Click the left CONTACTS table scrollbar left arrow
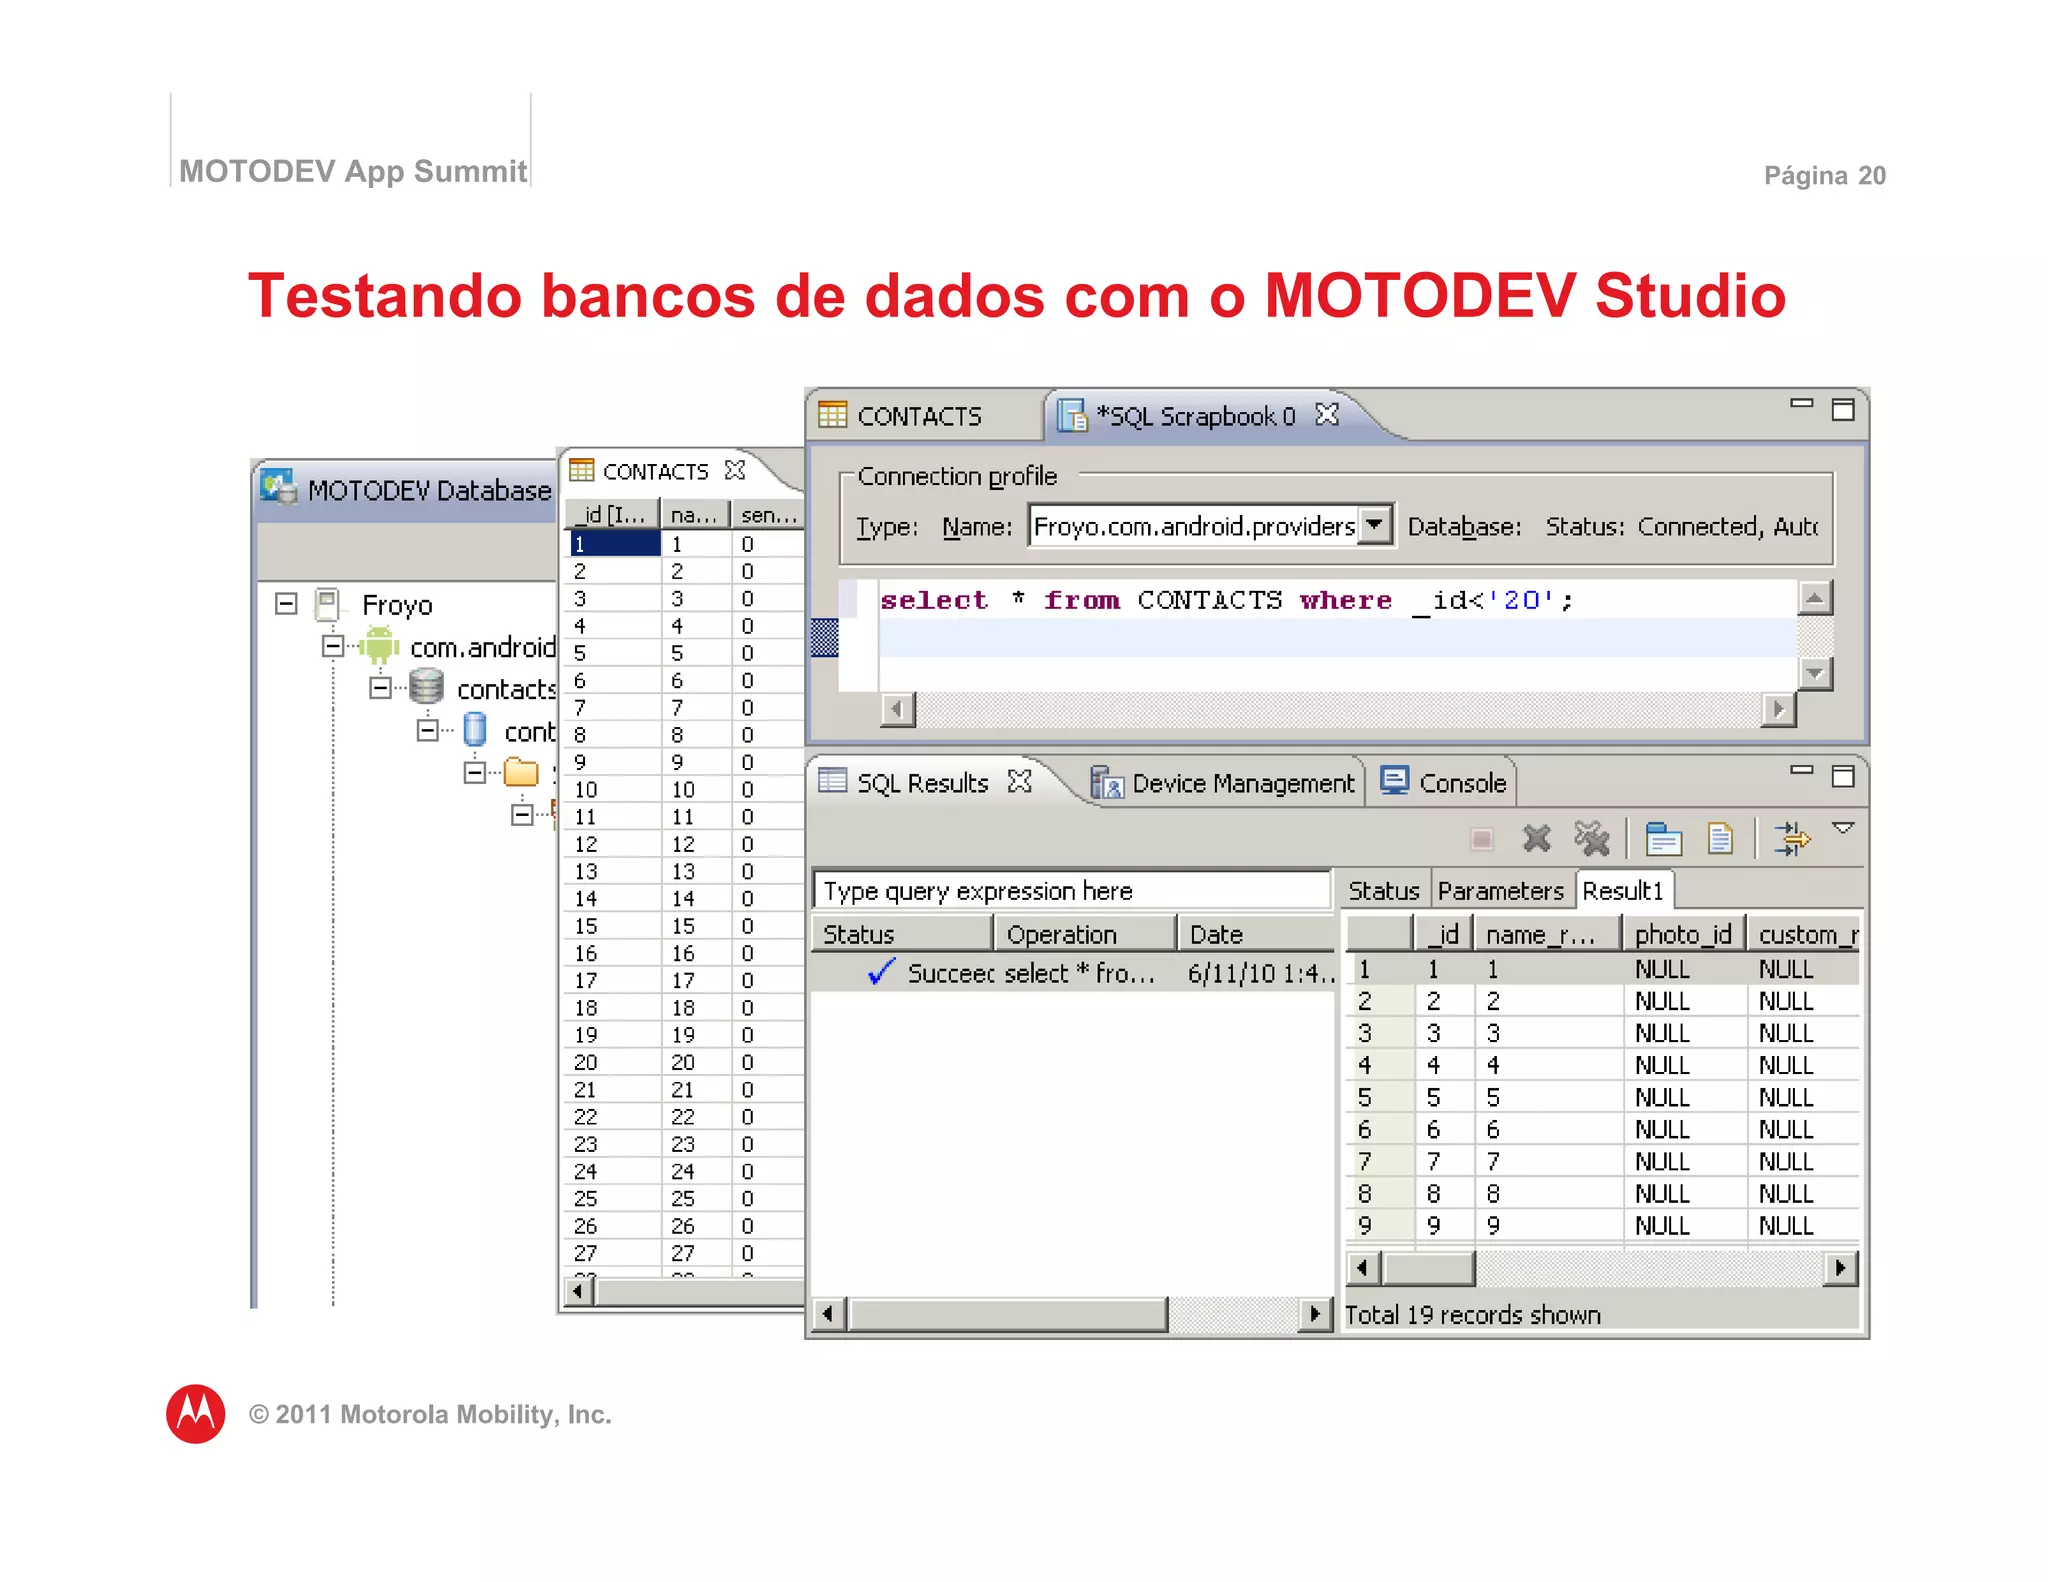Viewport: 2048px width, 1582px height. coord(578,1291)
